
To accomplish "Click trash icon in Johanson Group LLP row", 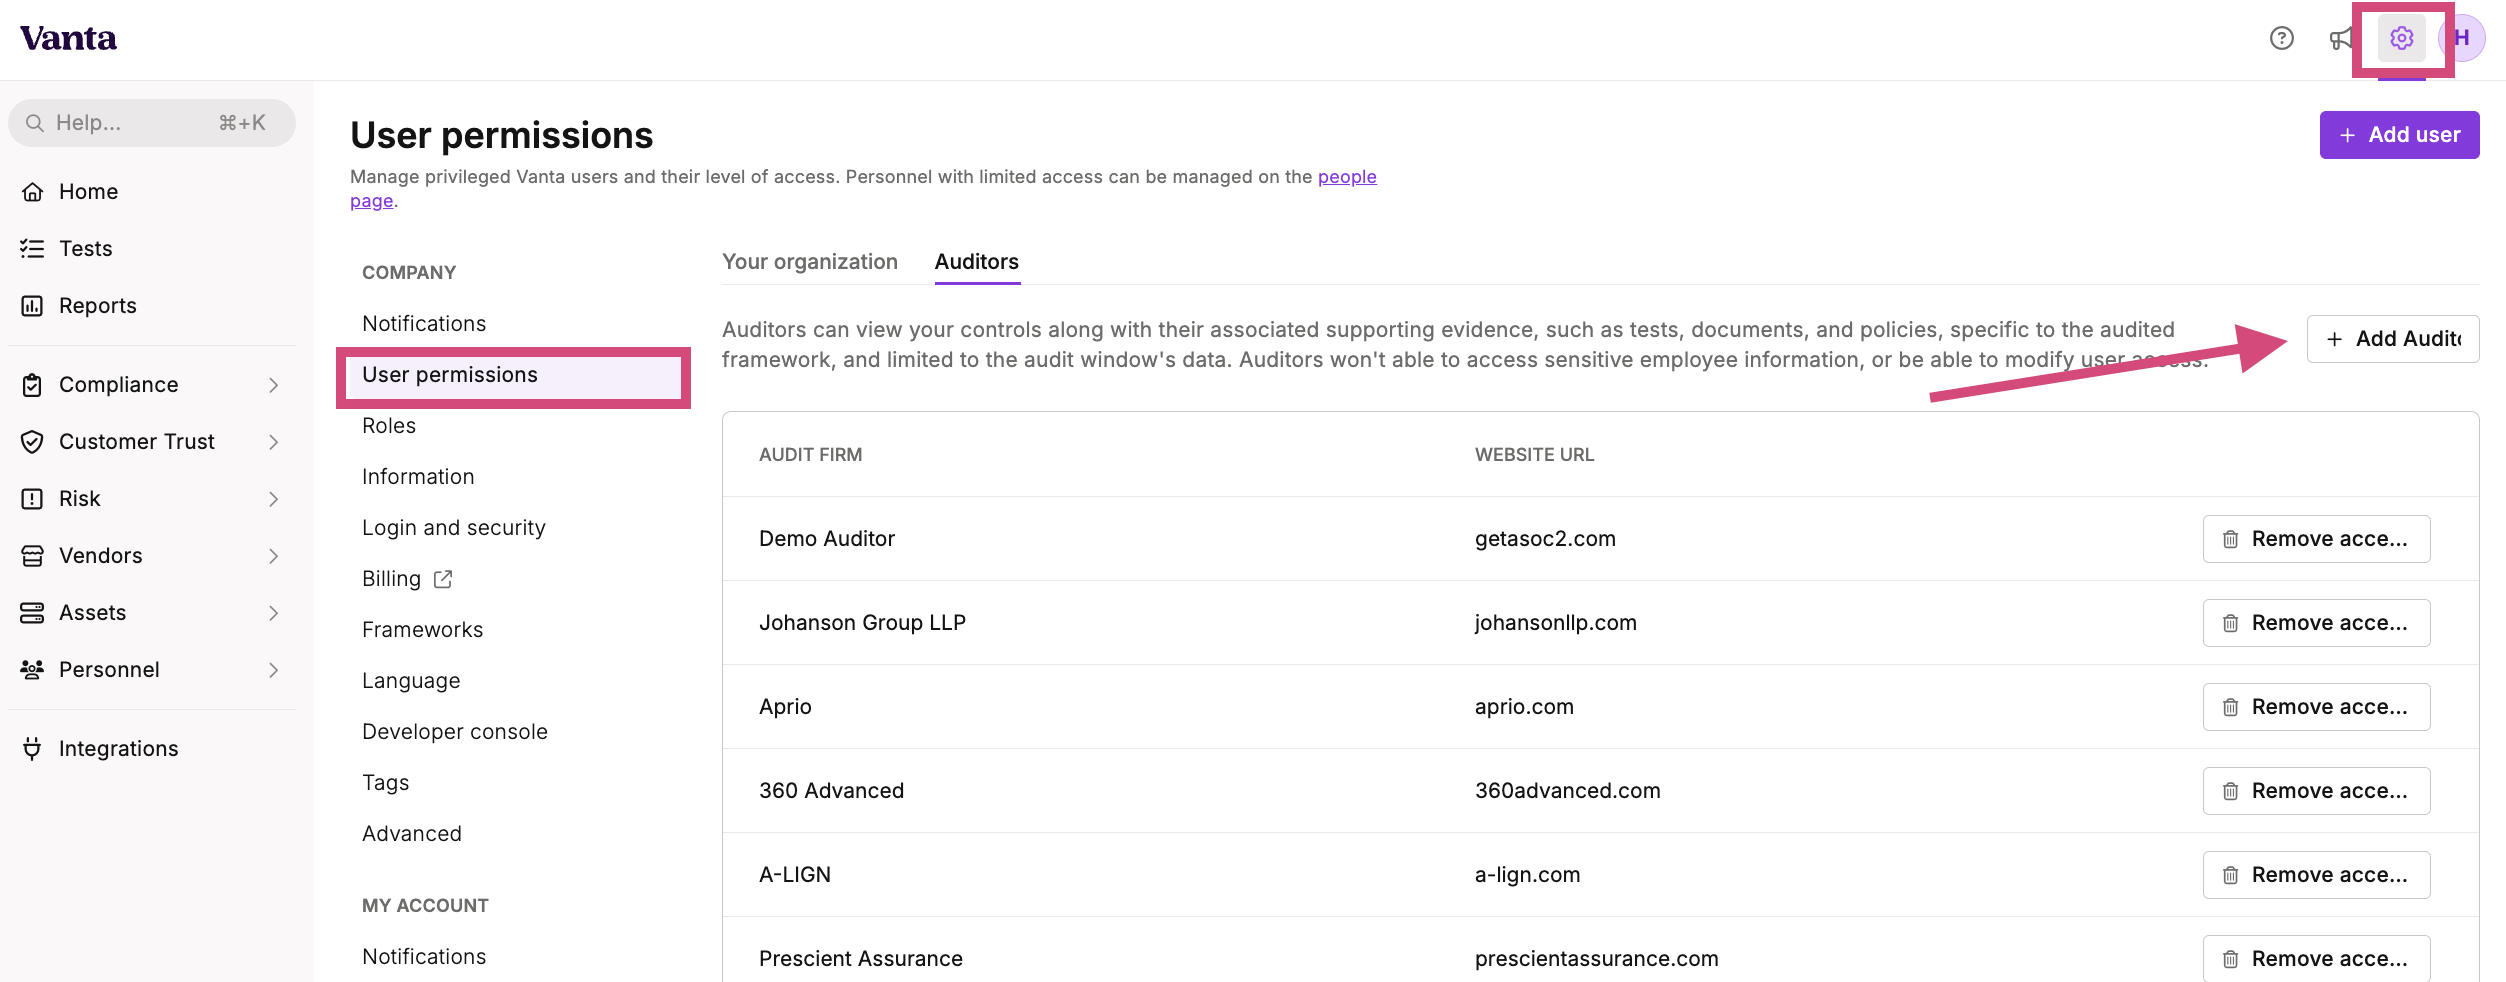I will [x=2230, y=623].
